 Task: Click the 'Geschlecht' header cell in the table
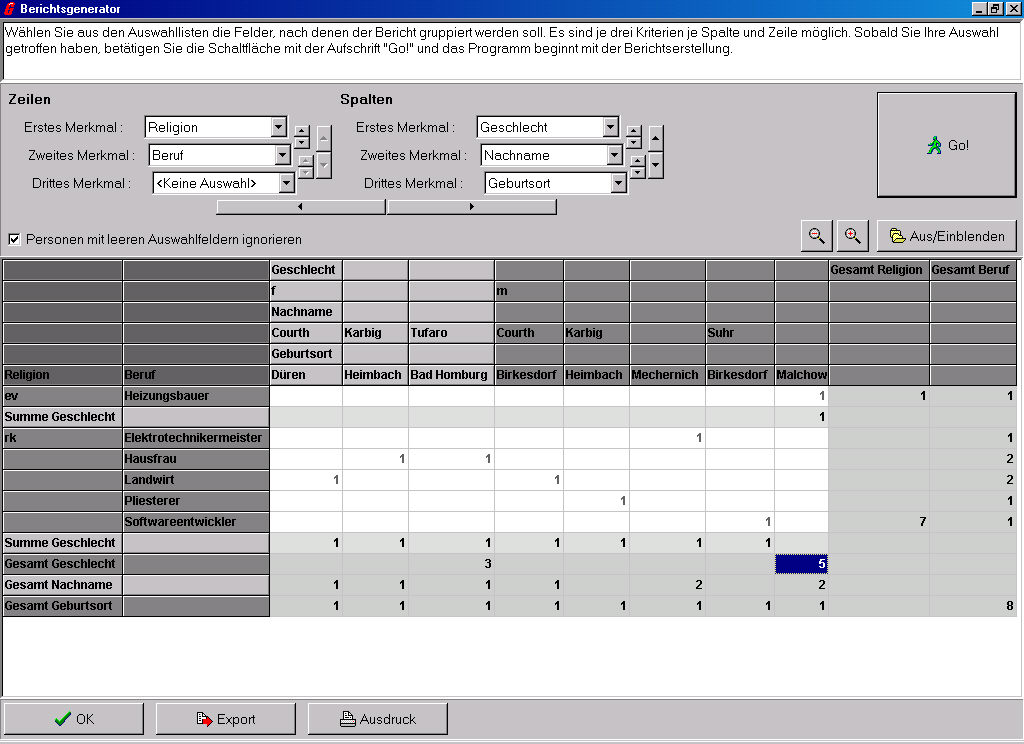(x=306, y=270)
